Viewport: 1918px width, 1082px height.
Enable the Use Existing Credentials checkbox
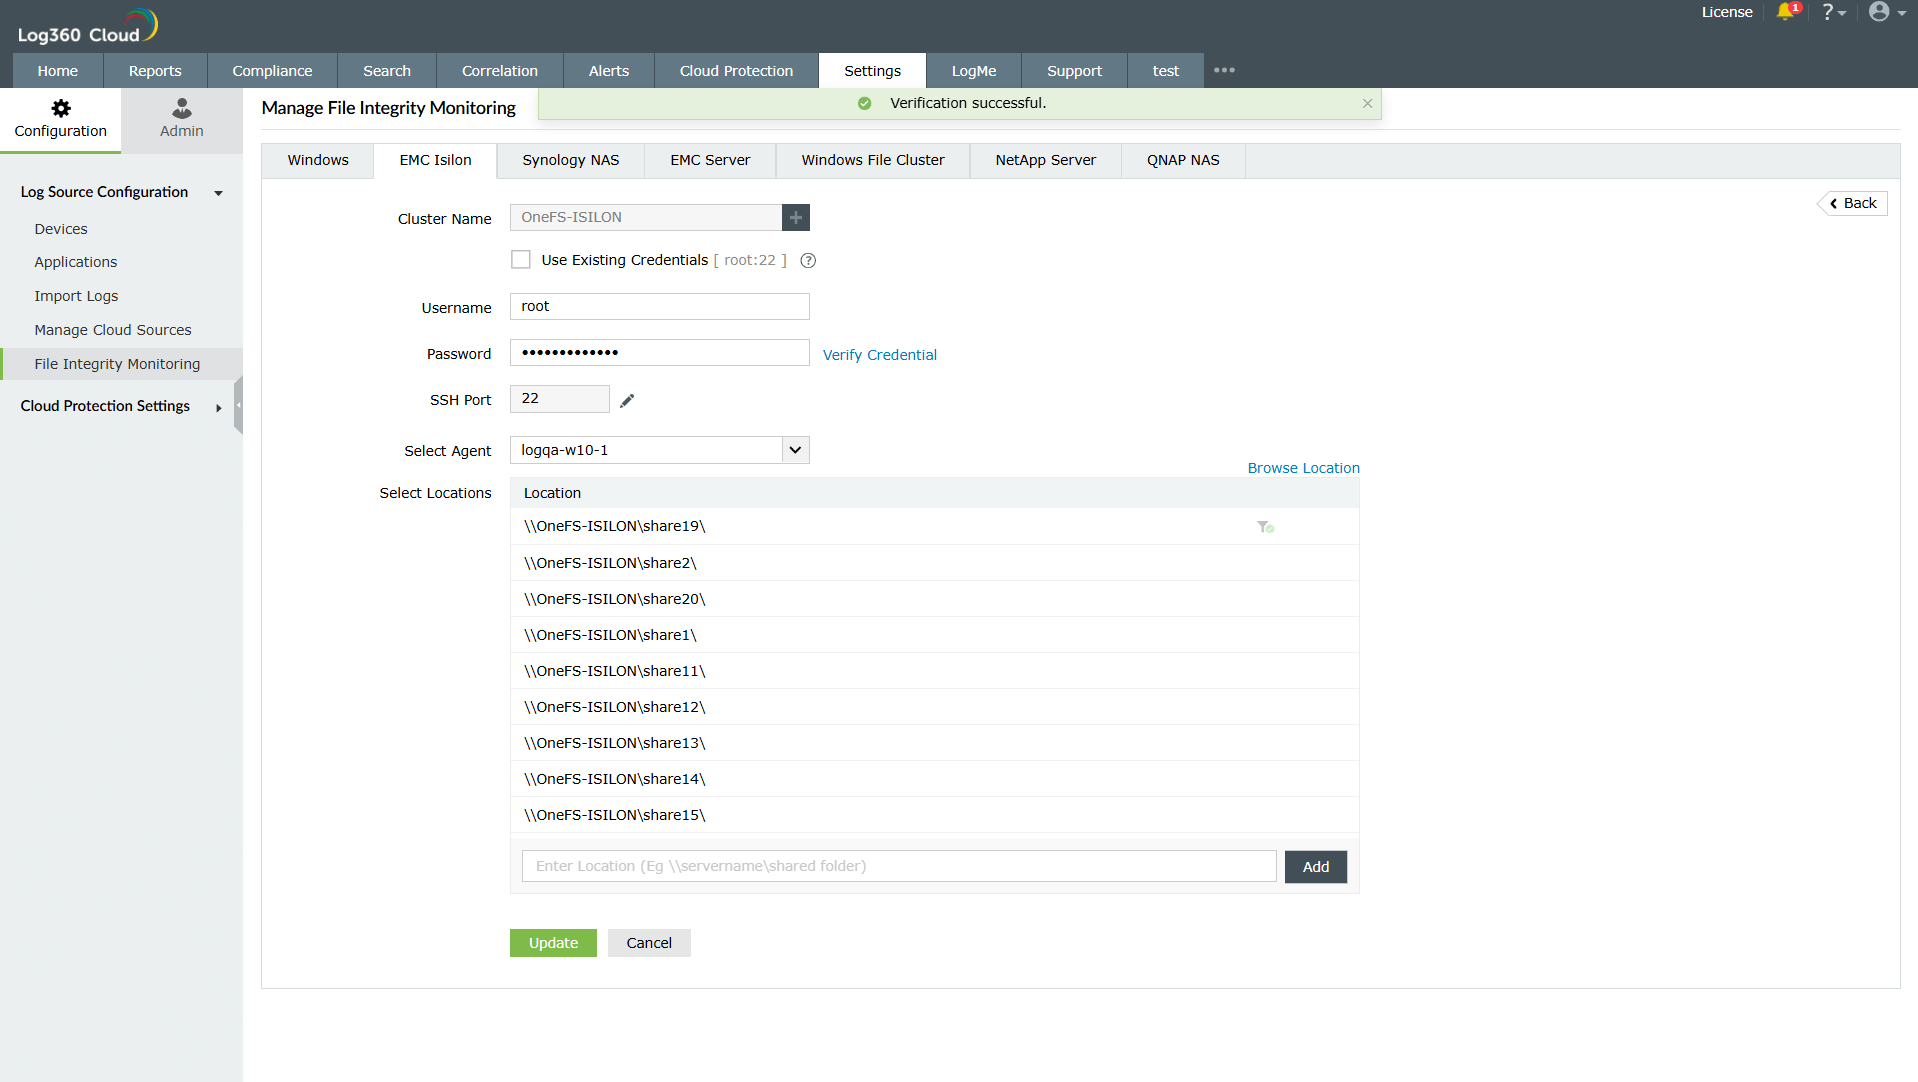(520, 259)
